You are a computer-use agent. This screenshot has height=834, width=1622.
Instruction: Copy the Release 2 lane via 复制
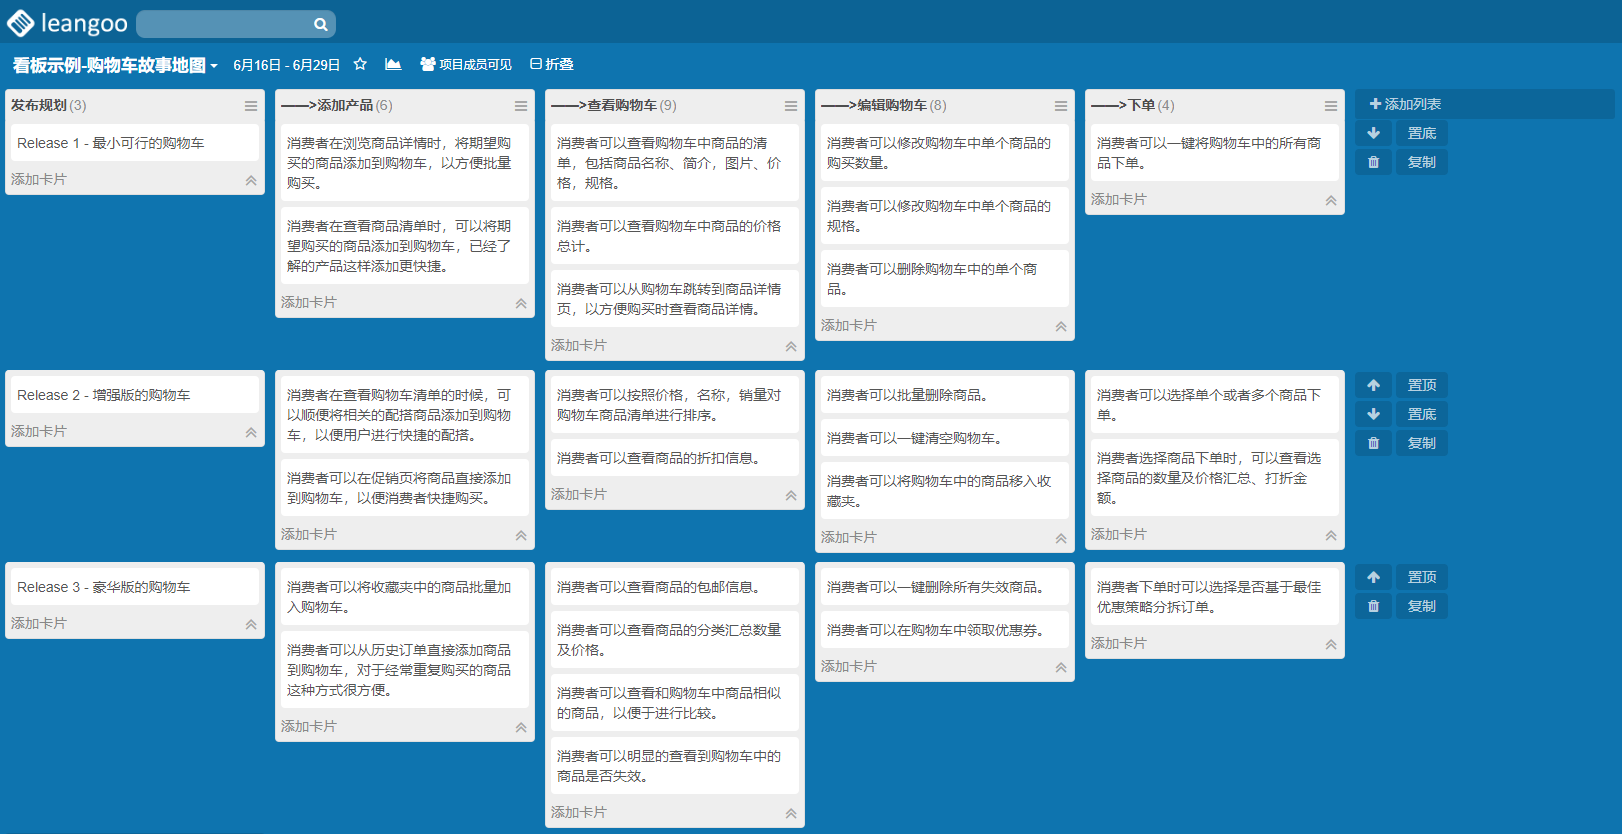click(x=1421, y=443)
